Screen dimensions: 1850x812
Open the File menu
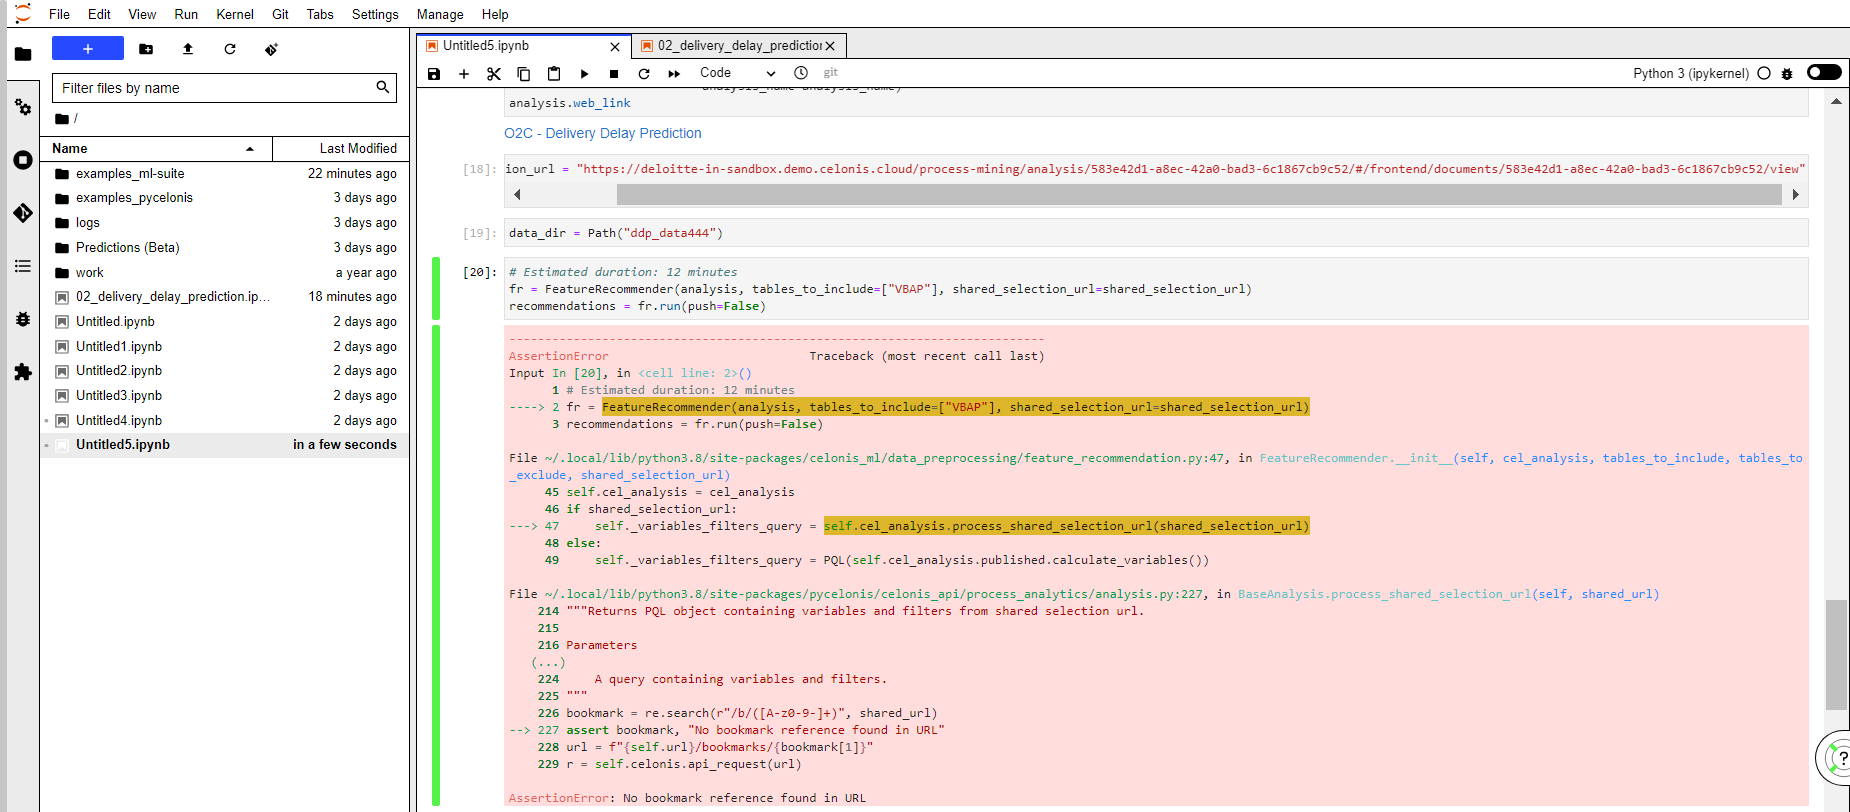click(59, 14)
